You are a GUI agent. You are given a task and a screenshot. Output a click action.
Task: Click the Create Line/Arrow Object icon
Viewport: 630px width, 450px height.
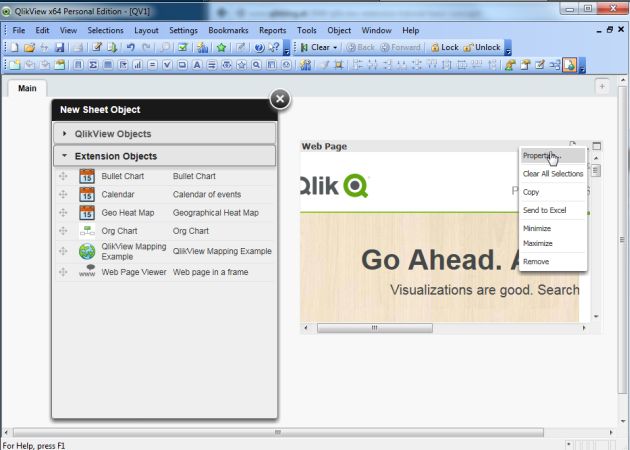click(x=212, y=65)
